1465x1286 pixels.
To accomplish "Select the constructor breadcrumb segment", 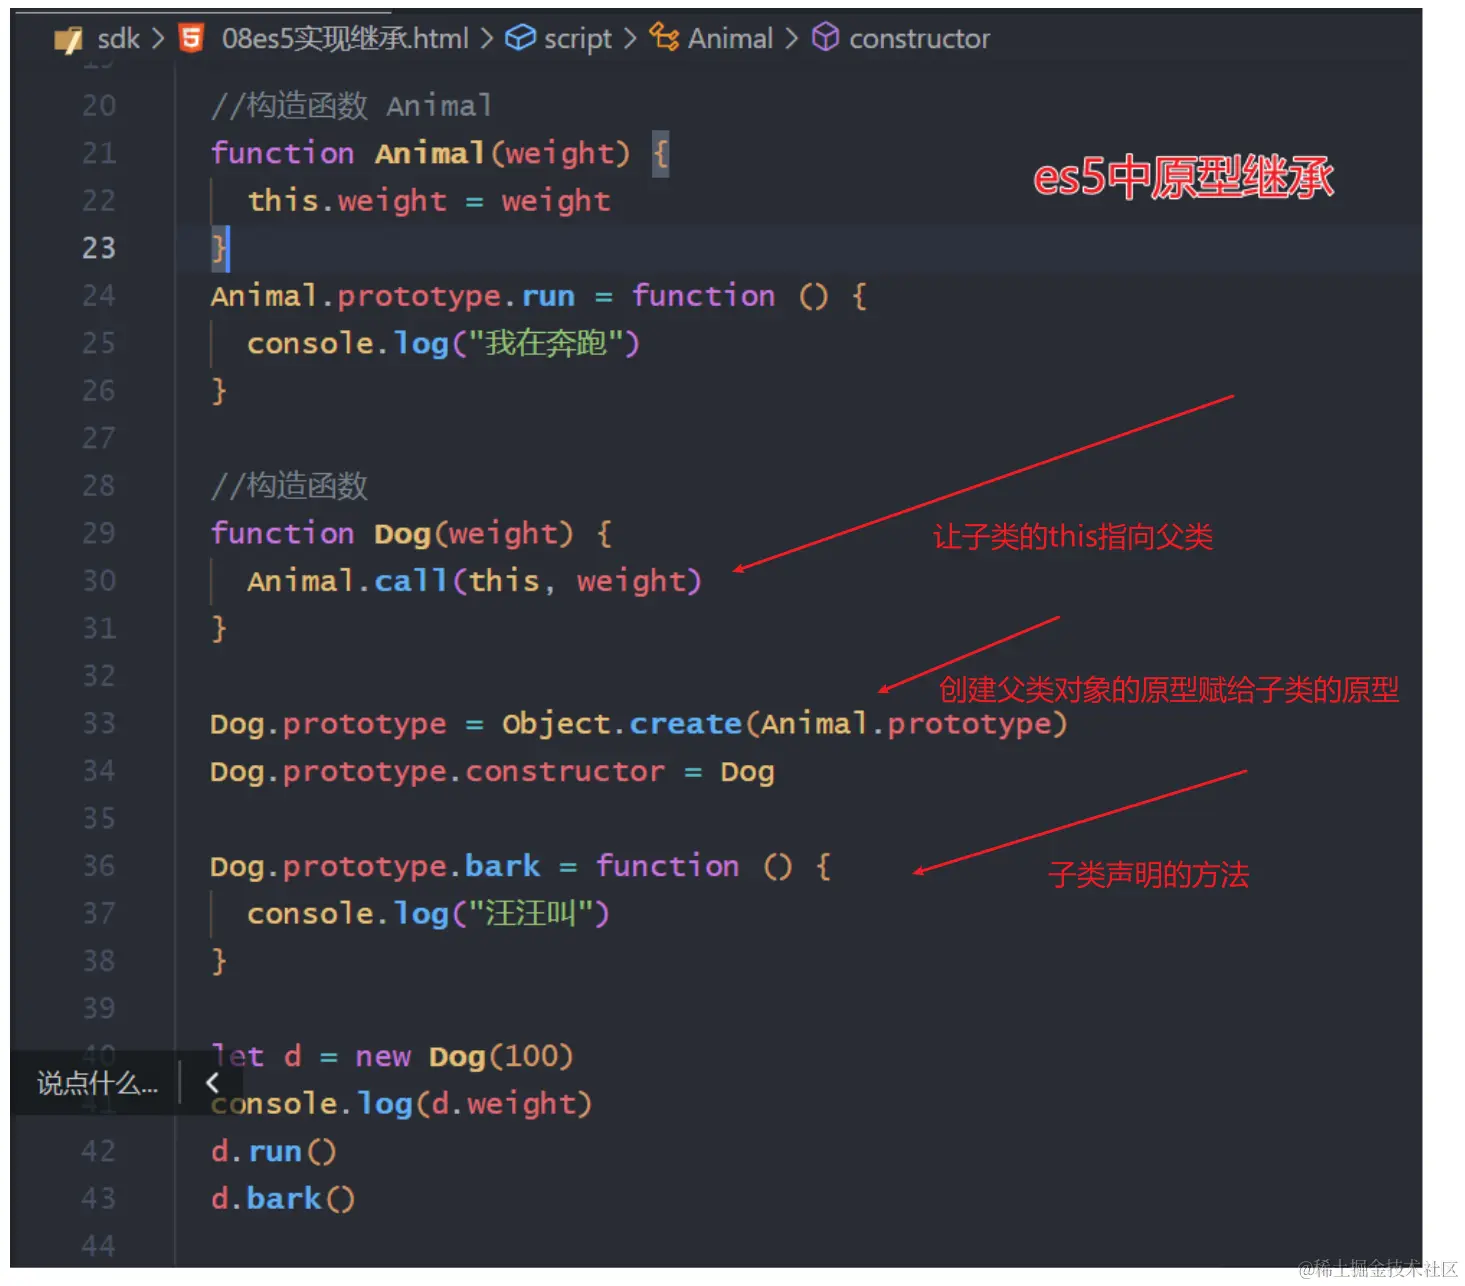I will [919, 39].
